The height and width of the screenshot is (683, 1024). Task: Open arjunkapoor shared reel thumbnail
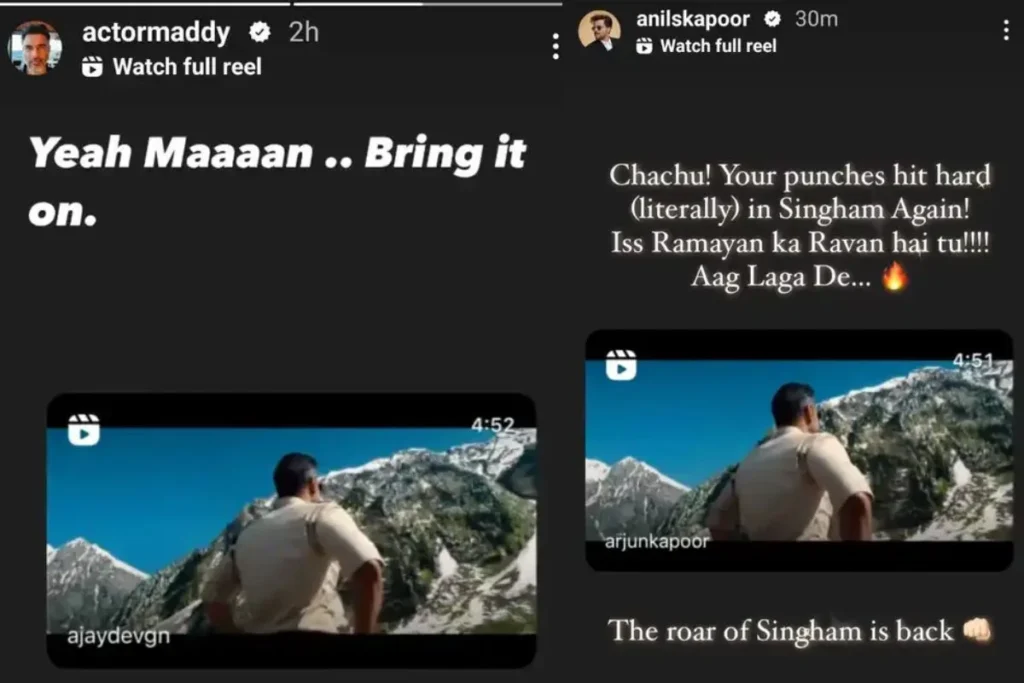click(799, 451)
